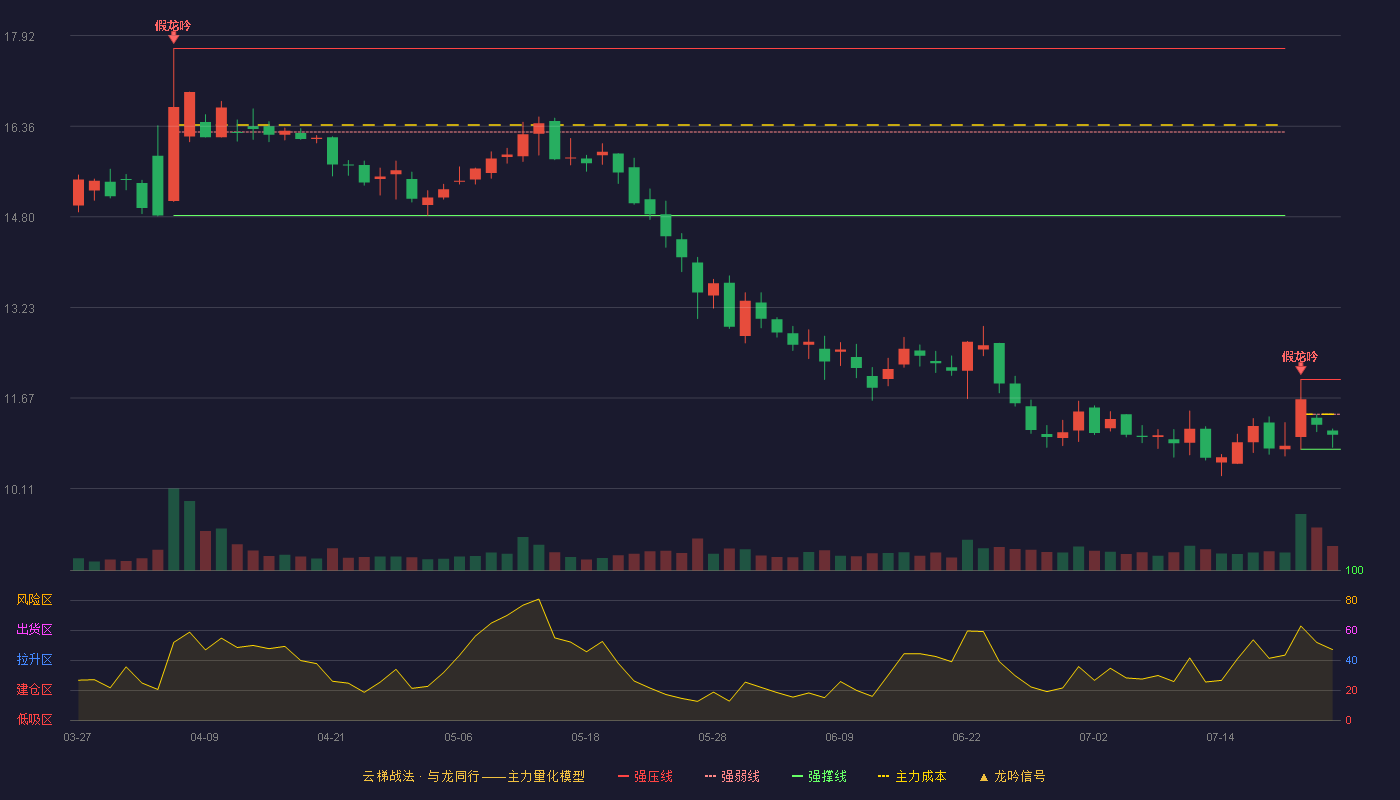1400x800 pixels.
Task: Click the 拉升区 zone label
Action: 34,660
